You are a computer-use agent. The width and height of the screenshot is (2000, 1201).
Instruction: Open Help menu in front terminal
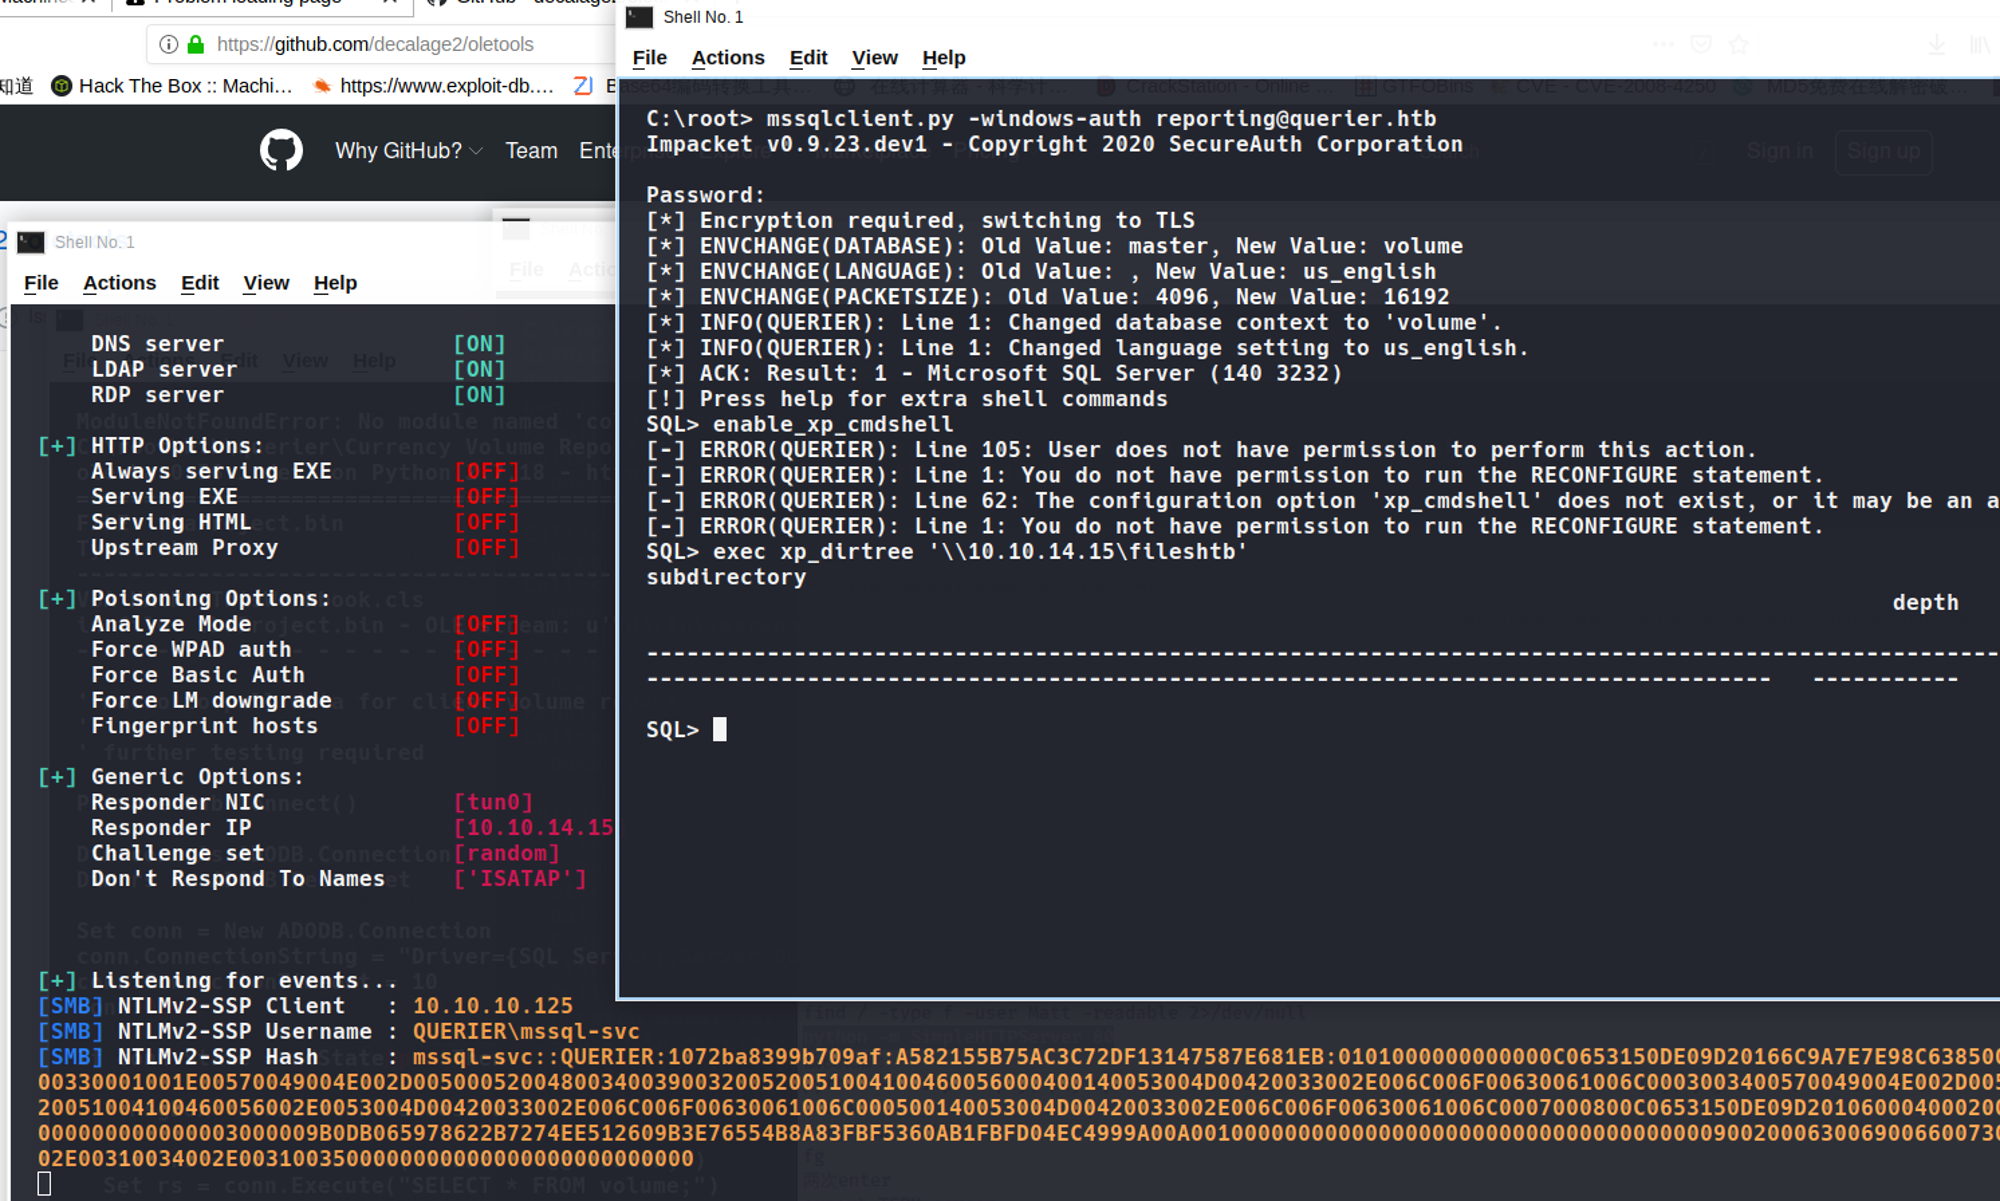[943, 58]
